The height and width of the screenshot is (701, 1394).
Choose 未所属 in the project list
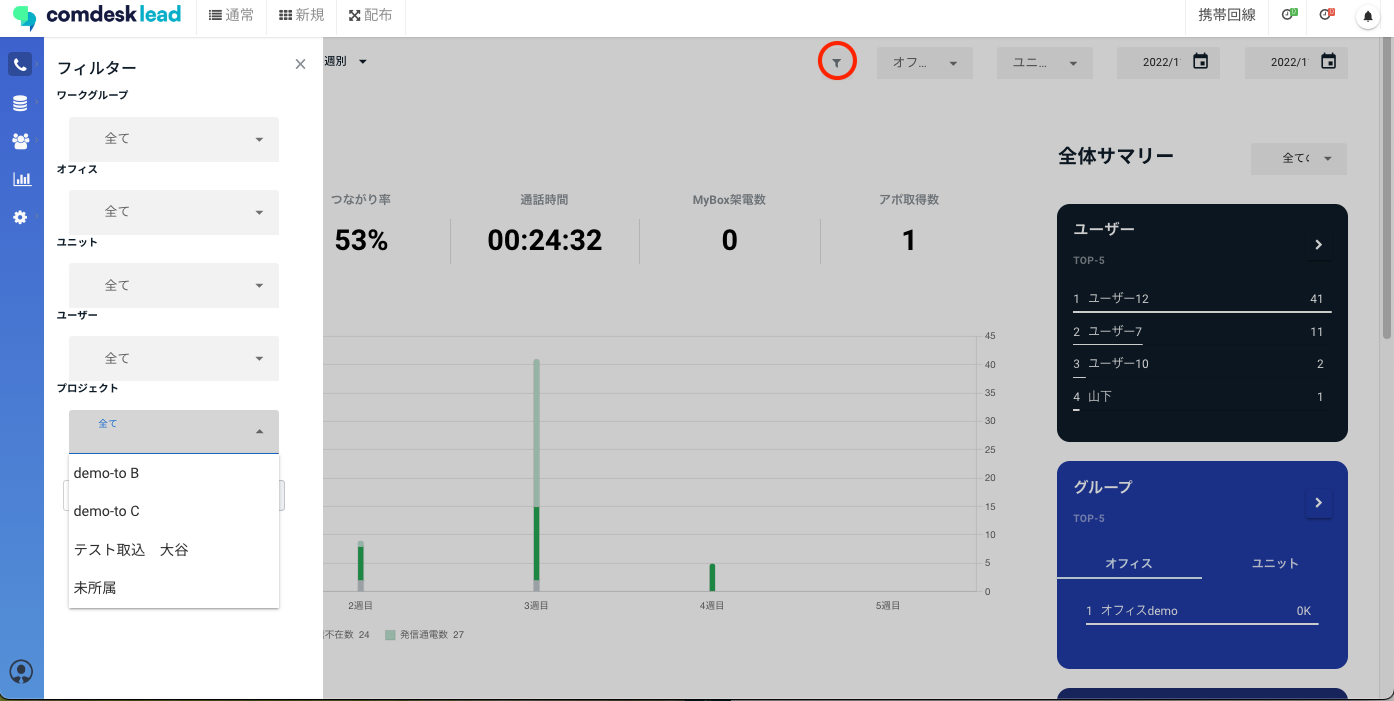(x=95, y=588)
